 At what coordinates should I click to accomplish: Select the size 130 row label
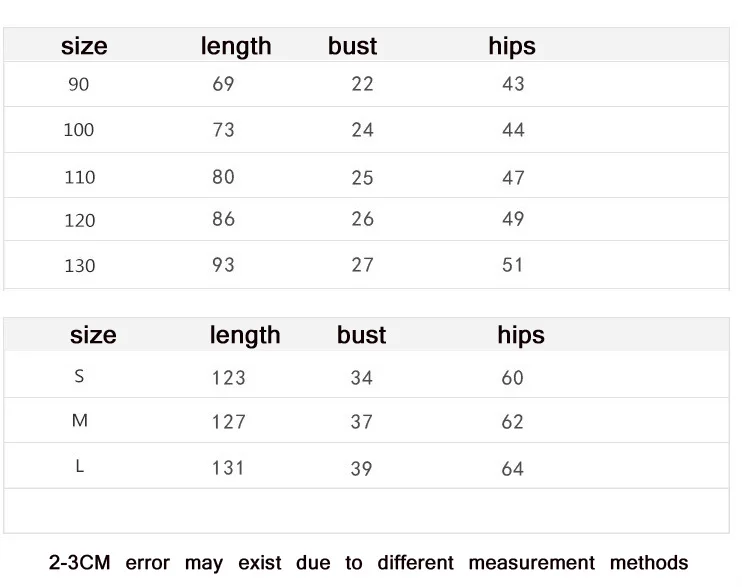pos(80,266)
